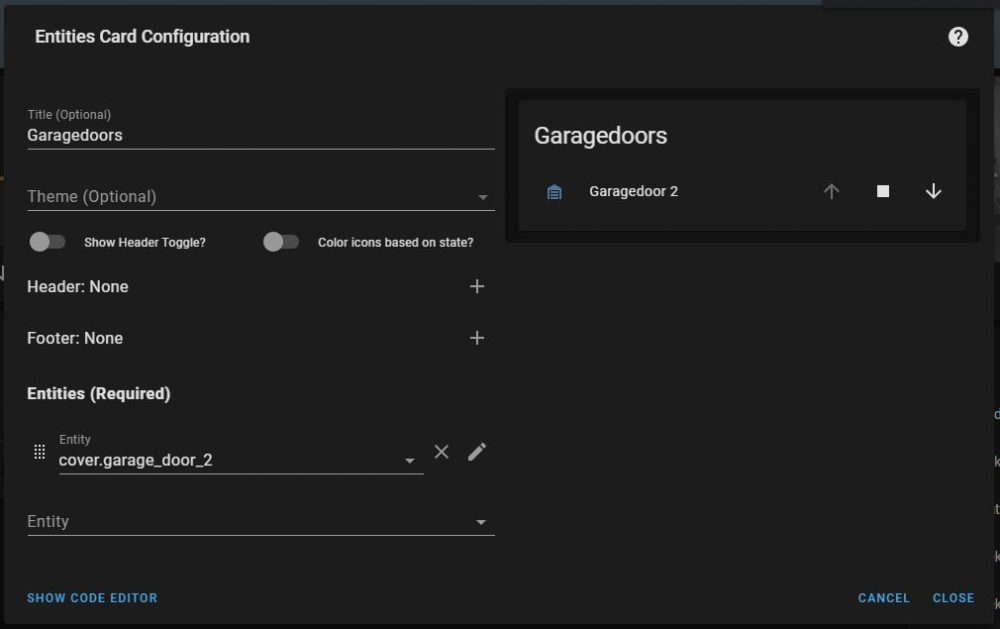Image resolution: width=1000 pixels, height=629 pixels.
Task: Open the cover.garage_door_2 entity dropdown
Action: pyautogui.click(x=410, y=459)
